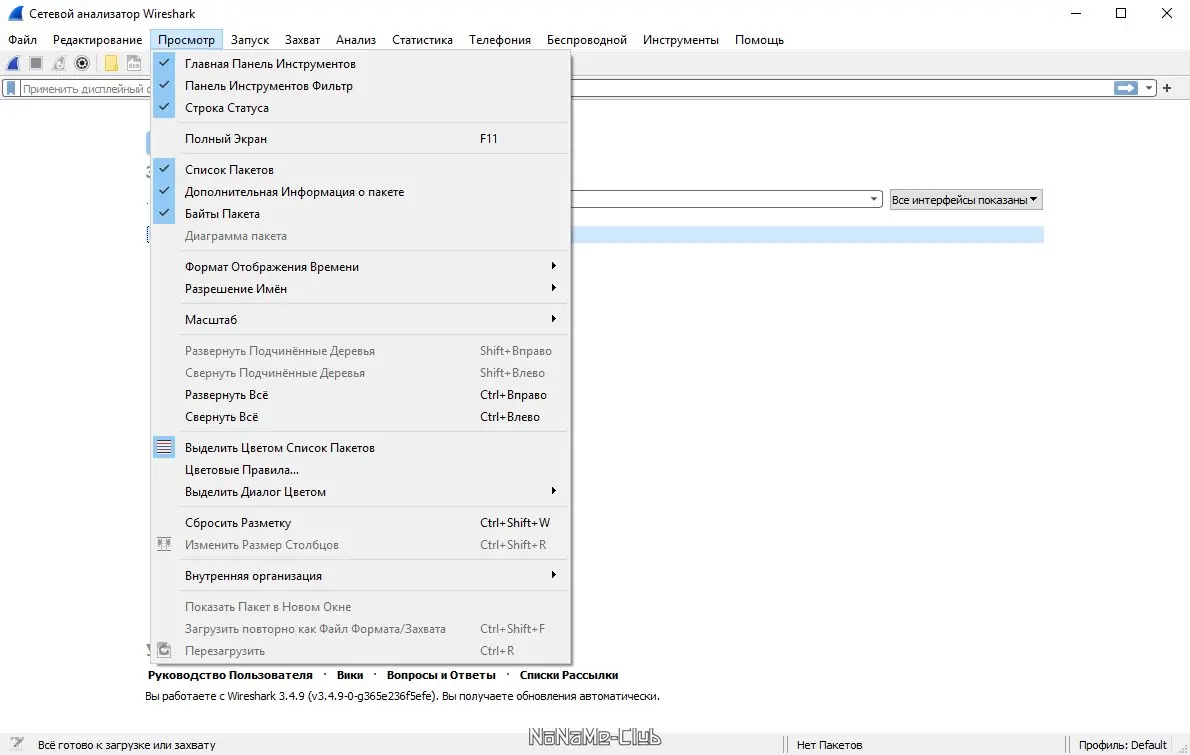Open Вопросы и Ответы link
This screenshot has width=1190, height=755.
click(441, 675)
